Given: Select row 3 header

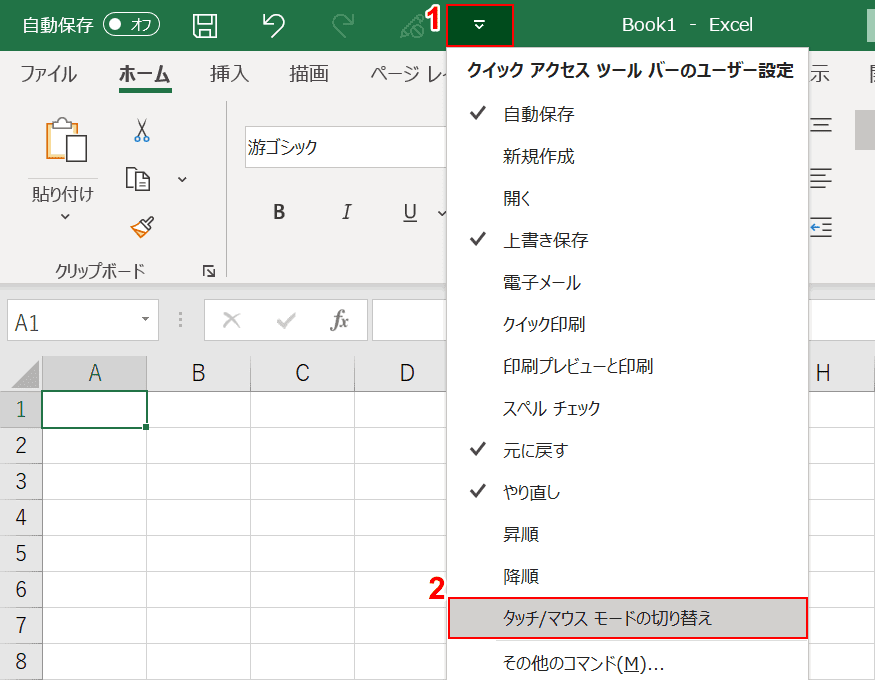Looking at the screenshot, I should click(21, 481).
